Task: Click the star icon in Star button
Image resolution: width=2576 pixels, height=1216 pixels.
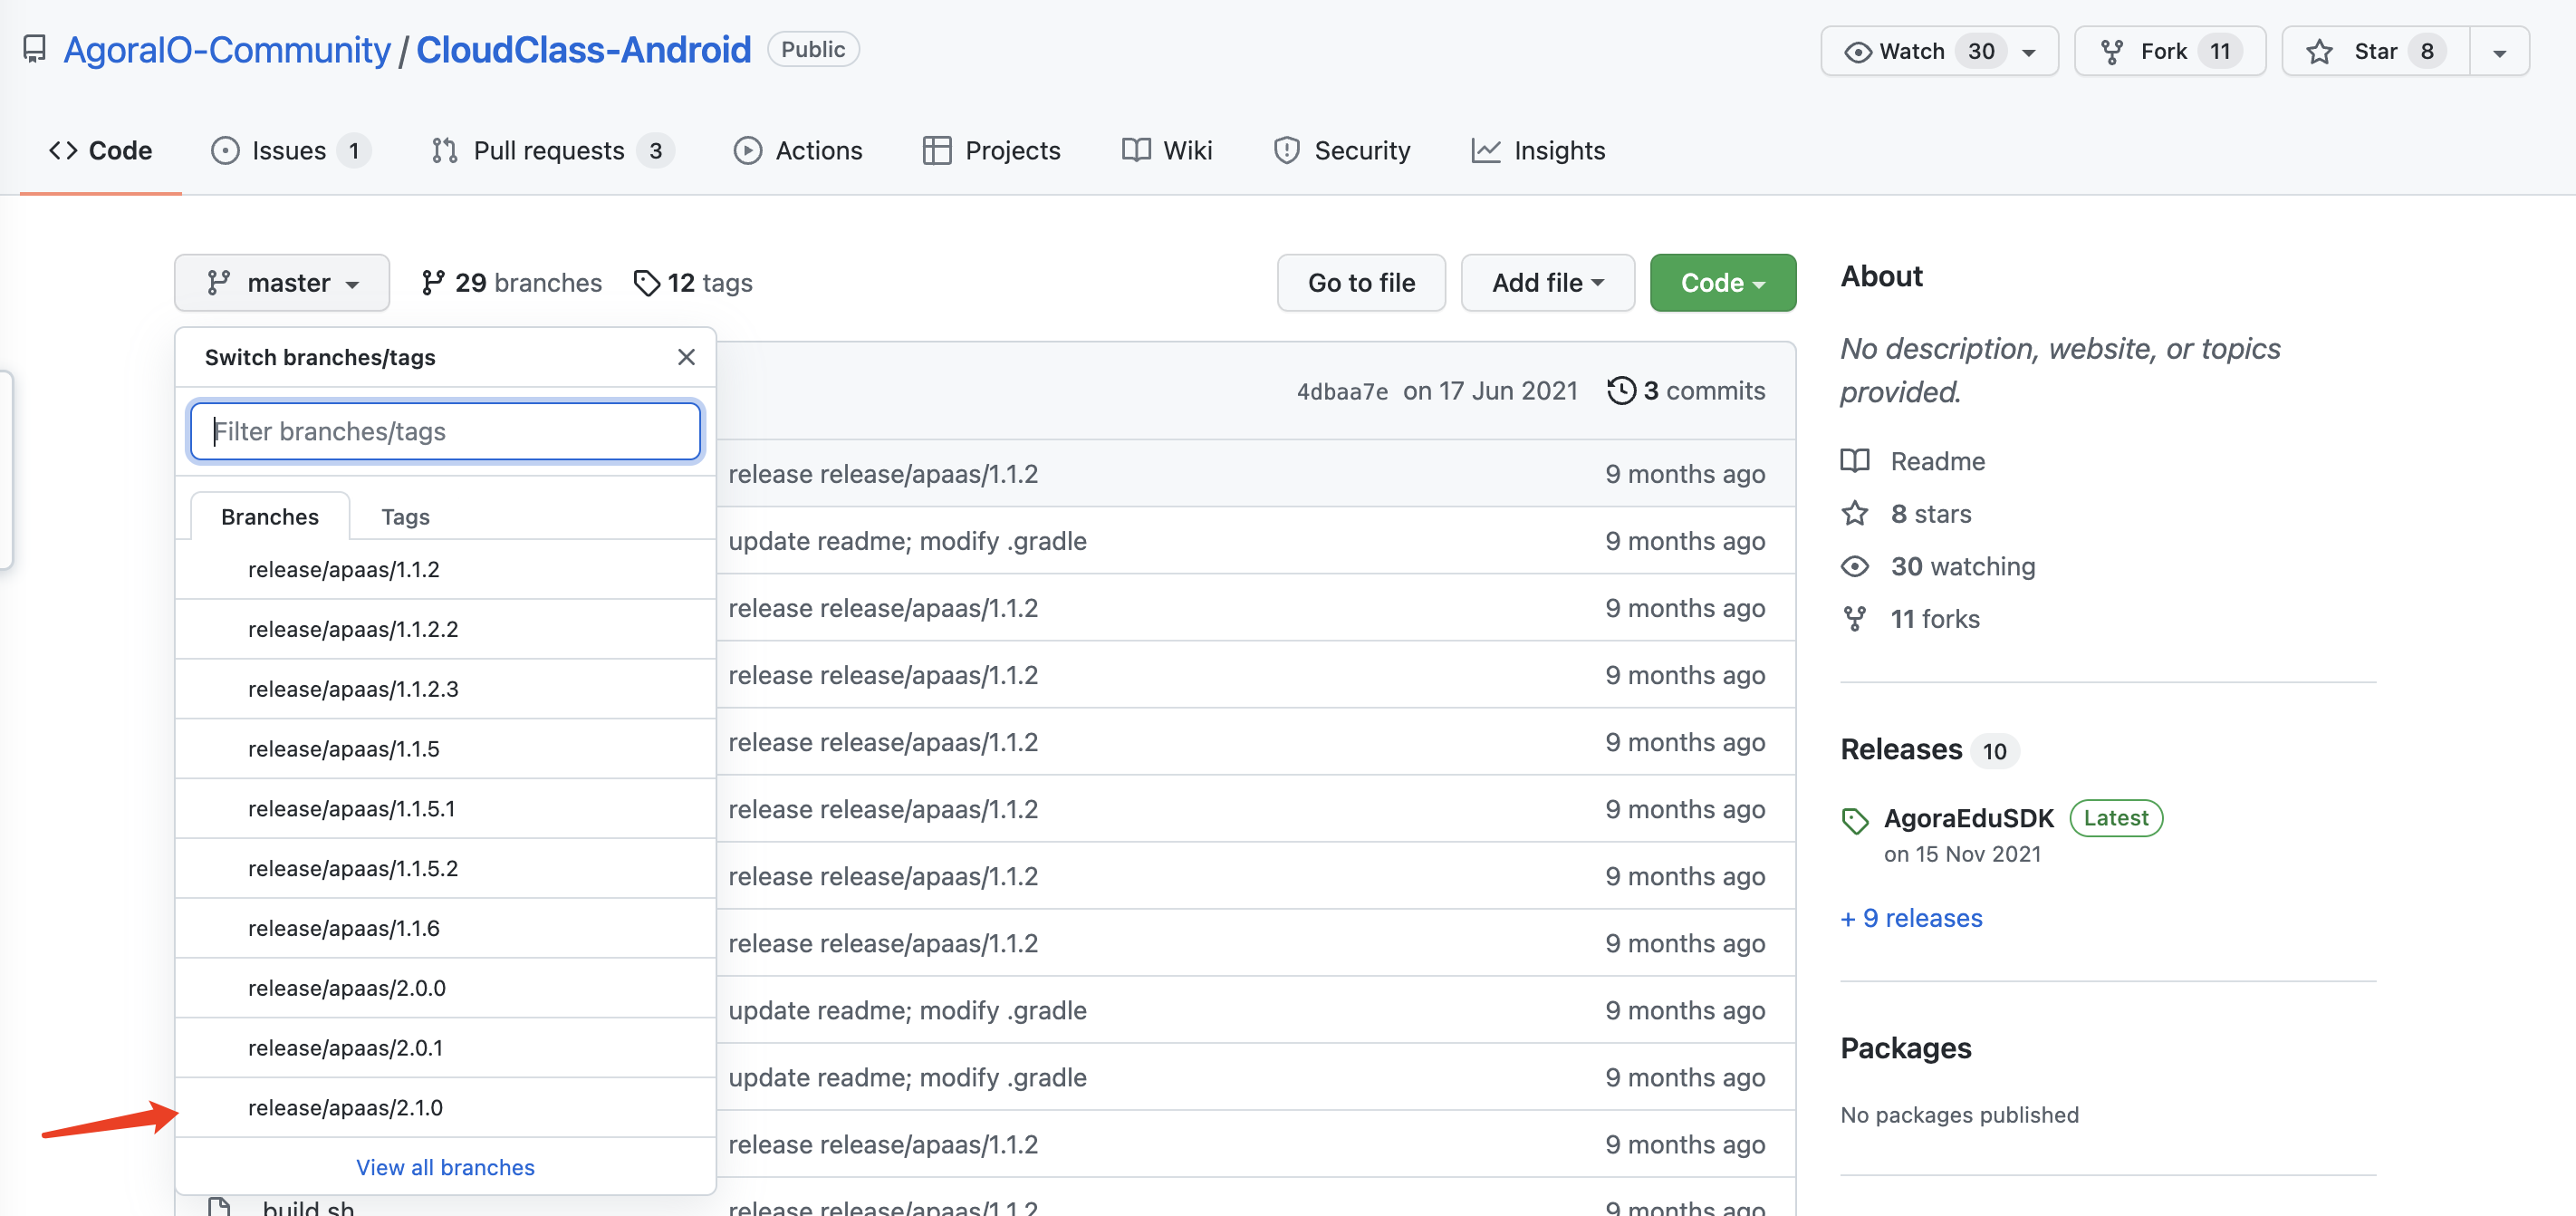Action: pyautogui.click(x=2319, y=52)
